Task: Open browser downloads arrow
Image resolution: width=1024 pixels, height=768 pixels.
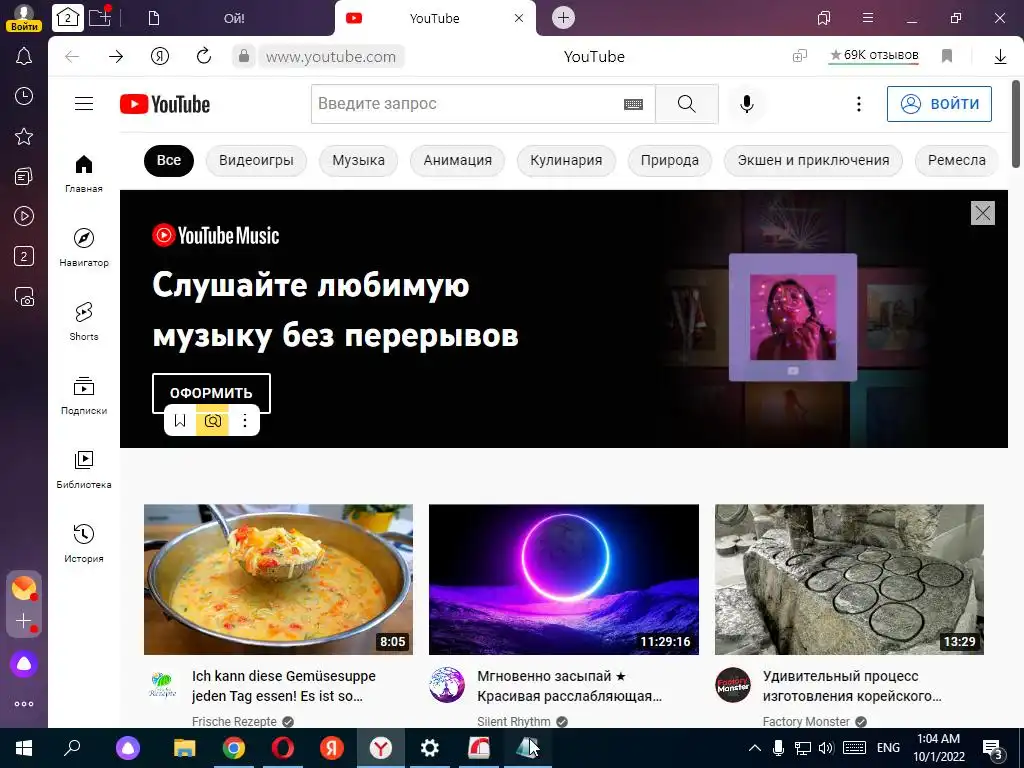Action: point(1000,57)
